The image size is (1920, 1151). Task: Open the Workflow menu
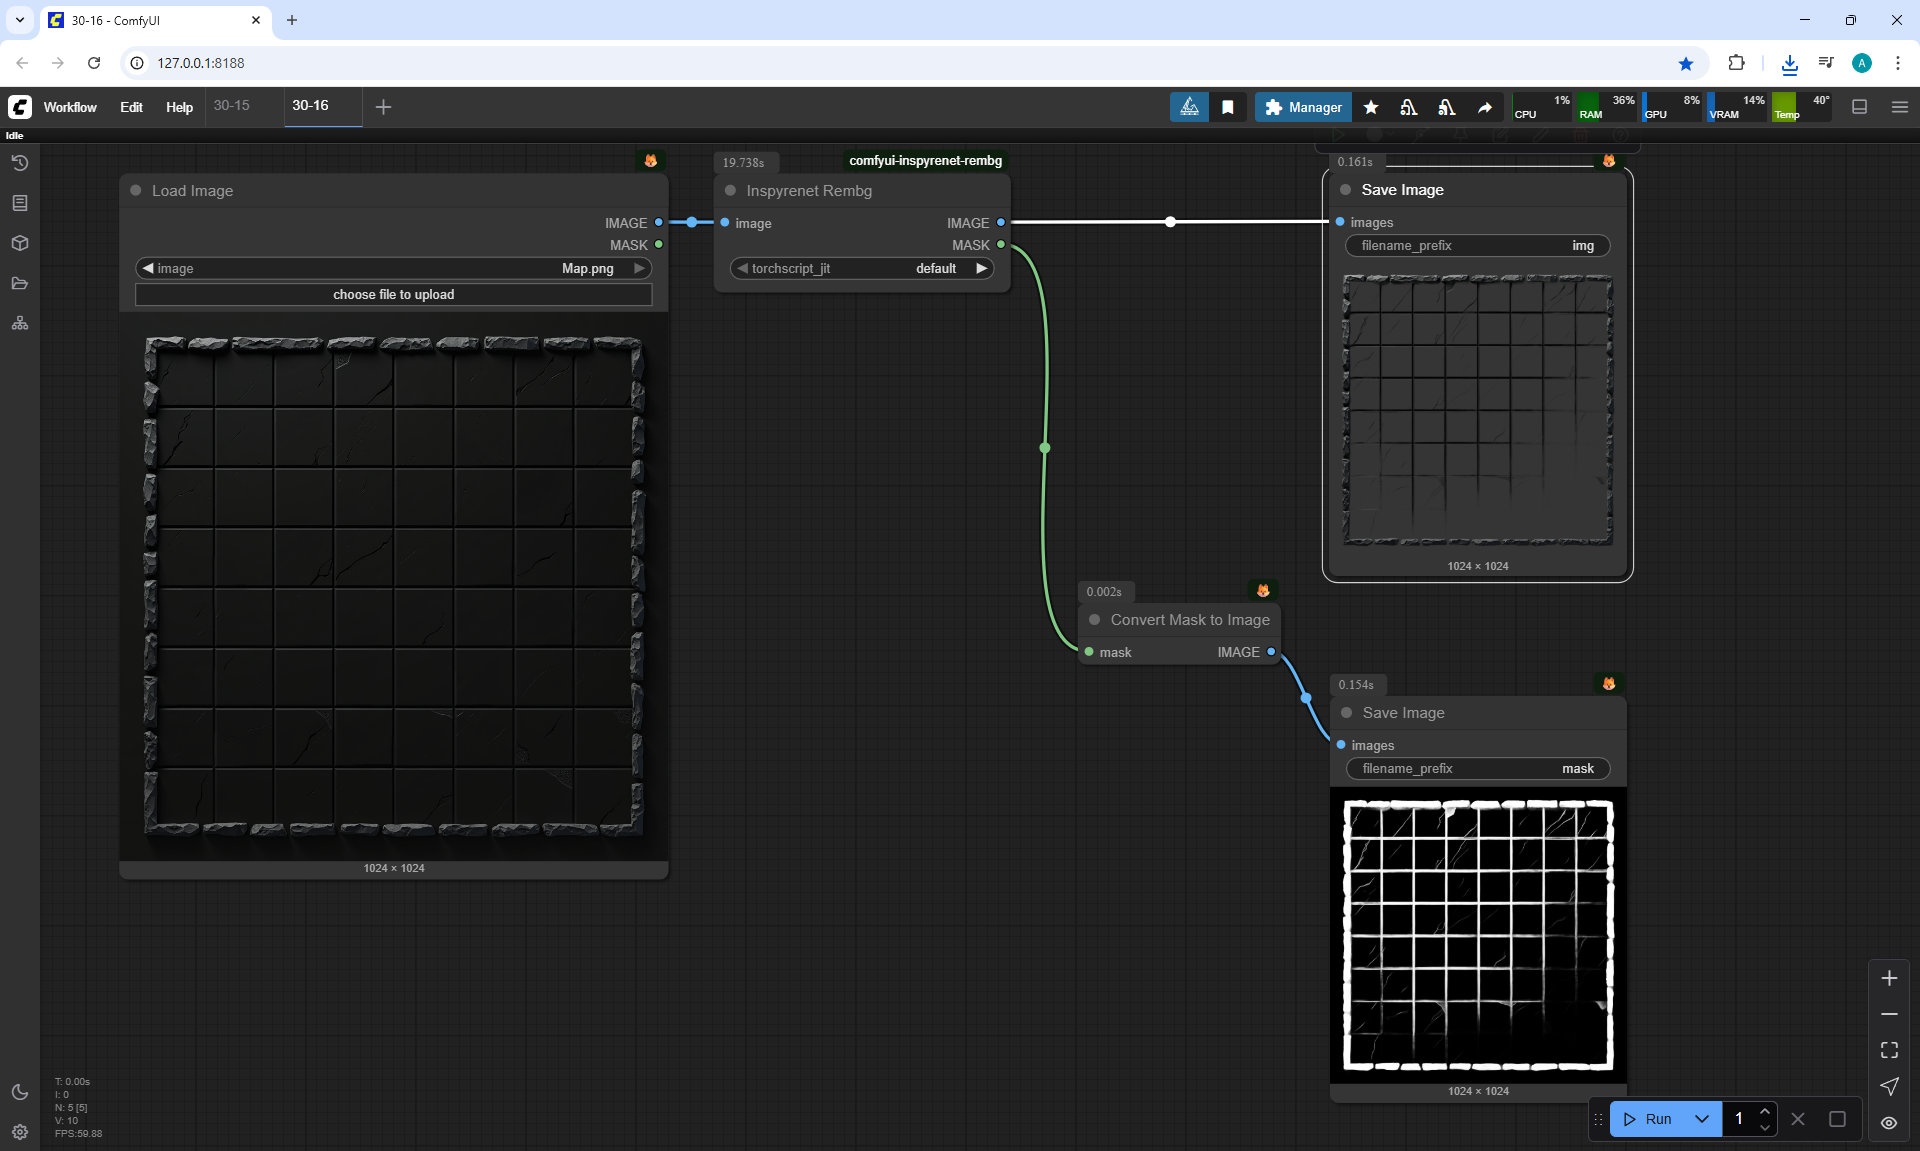pyautogui.click(x=70, y=107)
